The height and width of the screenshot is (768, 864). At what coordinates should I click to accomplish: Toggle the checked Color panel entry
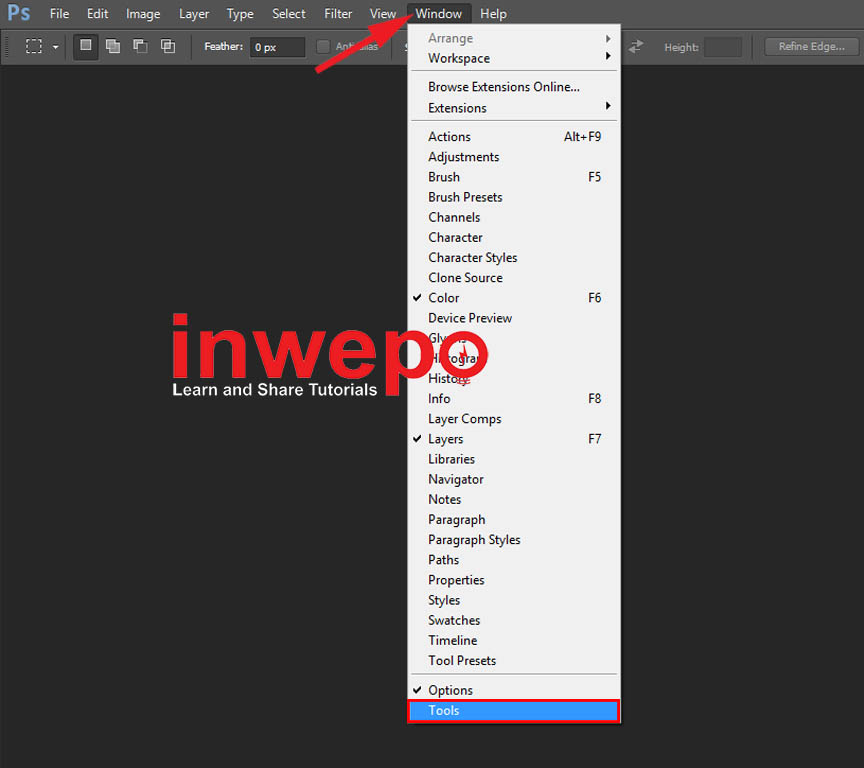(x=444, y=298)
